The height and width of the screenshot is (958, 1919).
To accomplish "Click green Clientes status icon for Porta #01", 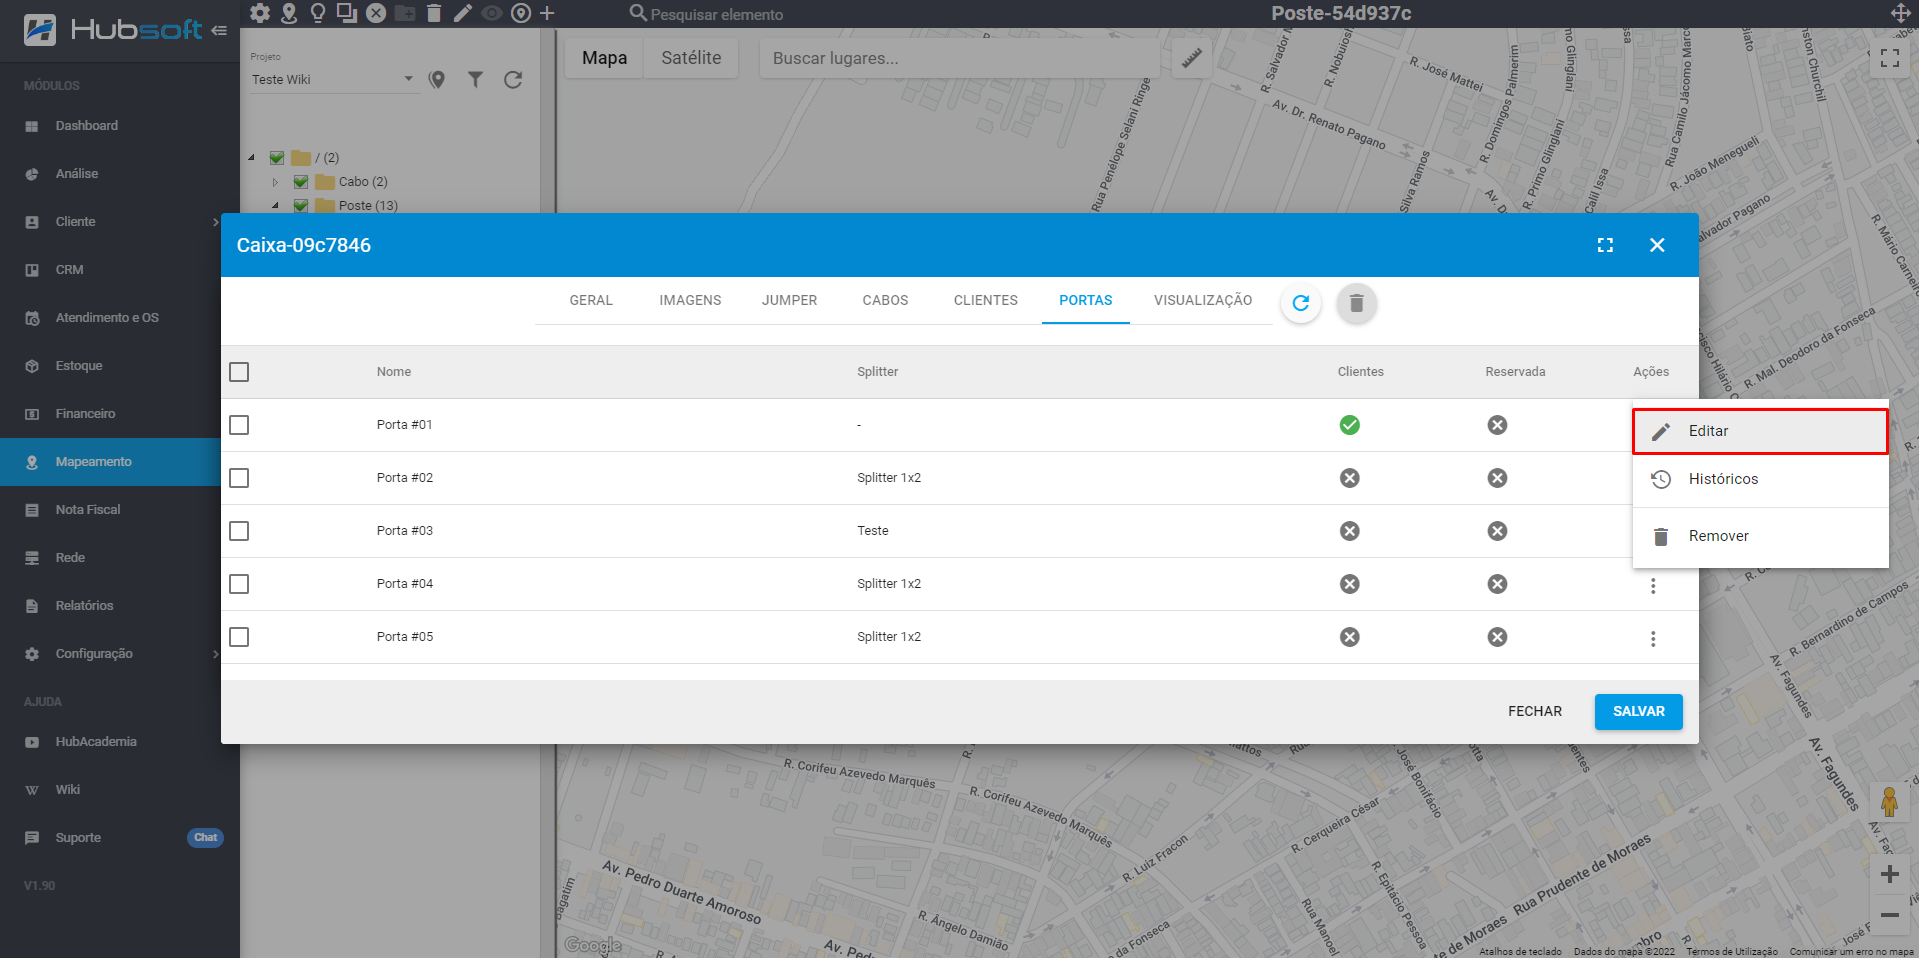I will [1350, 425].
